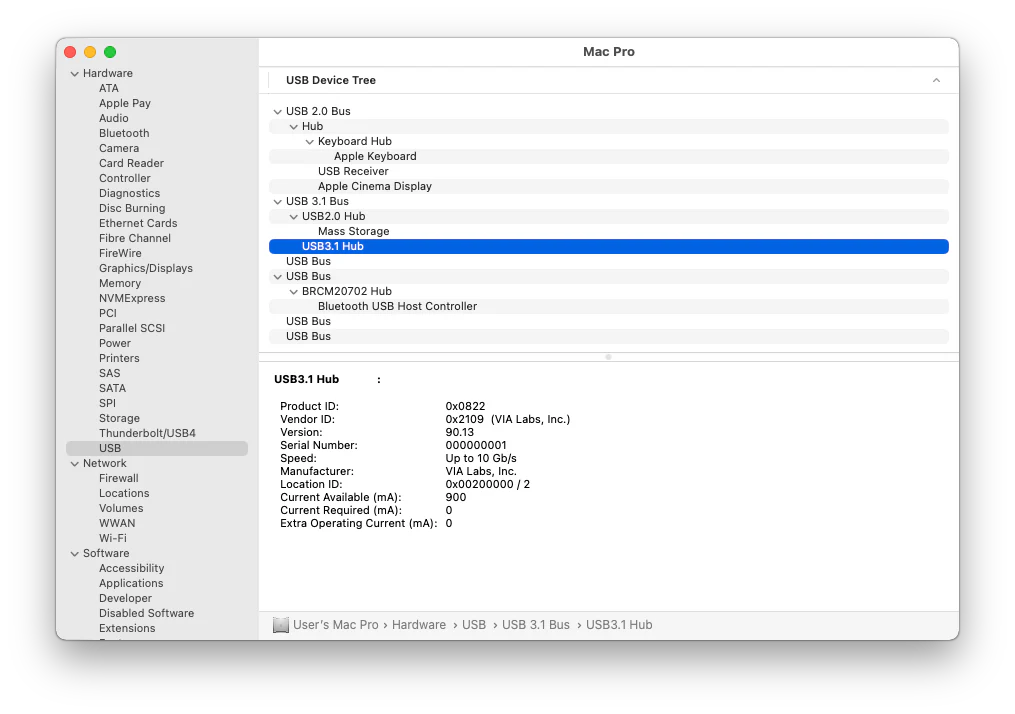Screen dimensions: 1015x714
Task: Collapse the Software sidebar section
Action: click(x=75, y=554)
